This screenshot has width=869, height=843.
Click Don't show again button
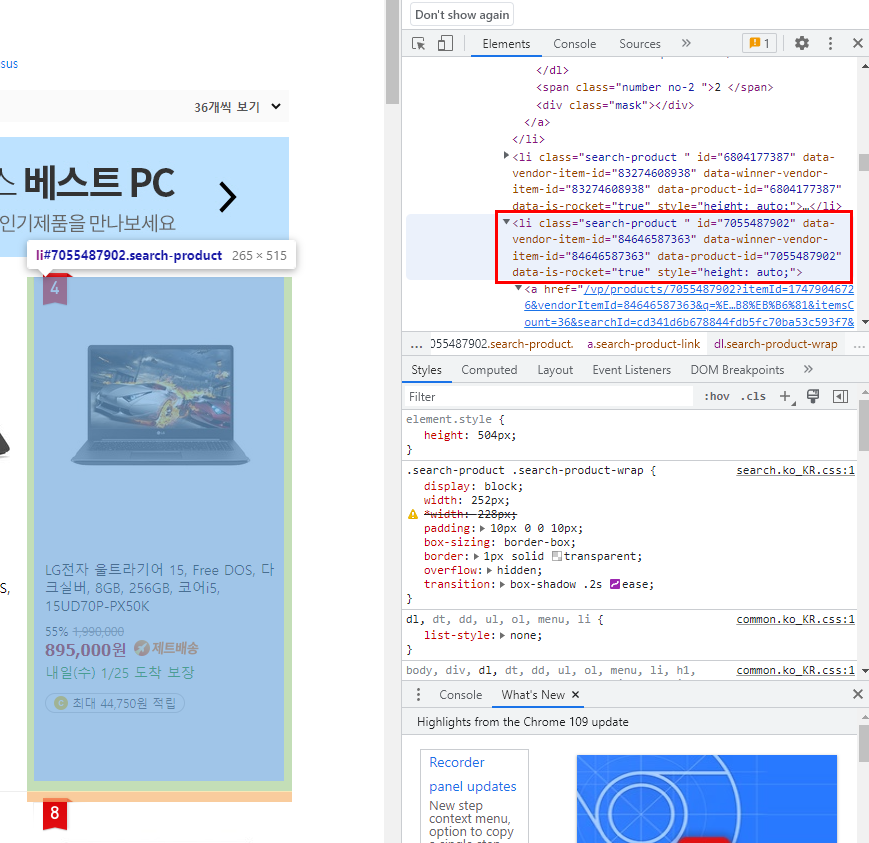pyautogui.click(x=462, y=15)
